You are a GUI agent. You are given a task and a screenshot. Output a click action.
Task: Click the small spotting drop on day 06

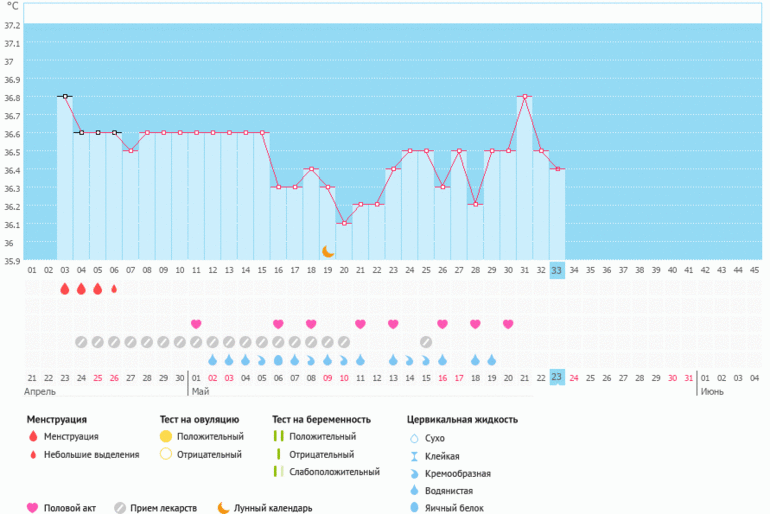(114, 289)
